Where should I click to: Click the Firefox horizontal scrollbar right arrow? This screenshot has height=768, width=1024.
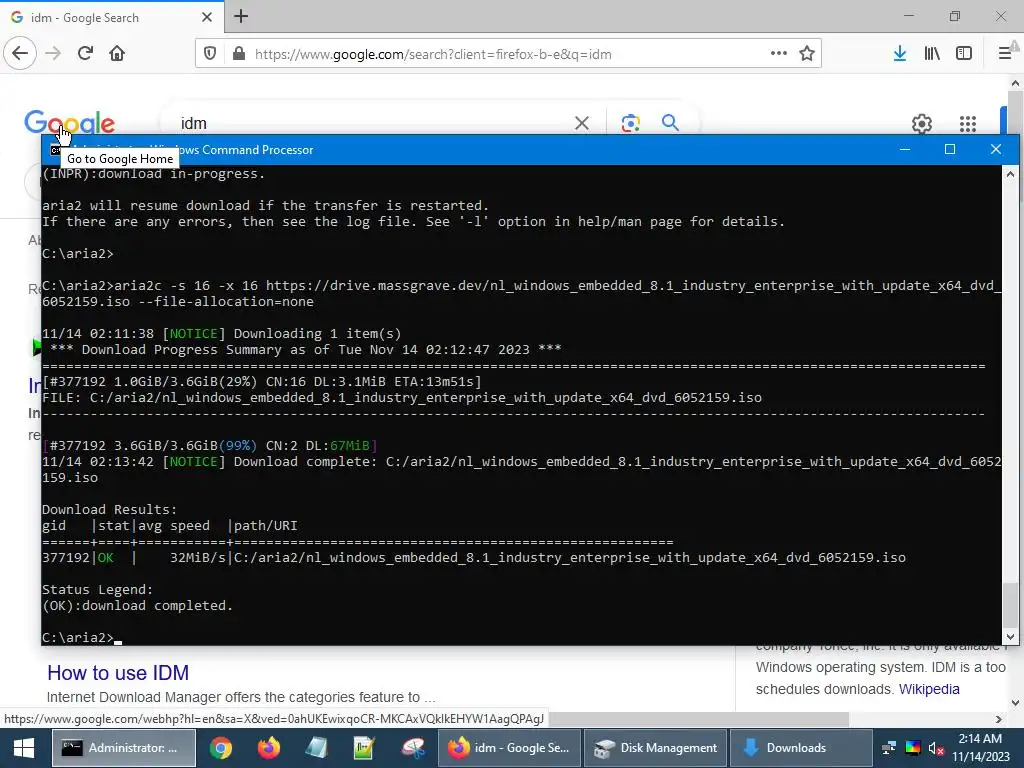click(x=999, y=719)
